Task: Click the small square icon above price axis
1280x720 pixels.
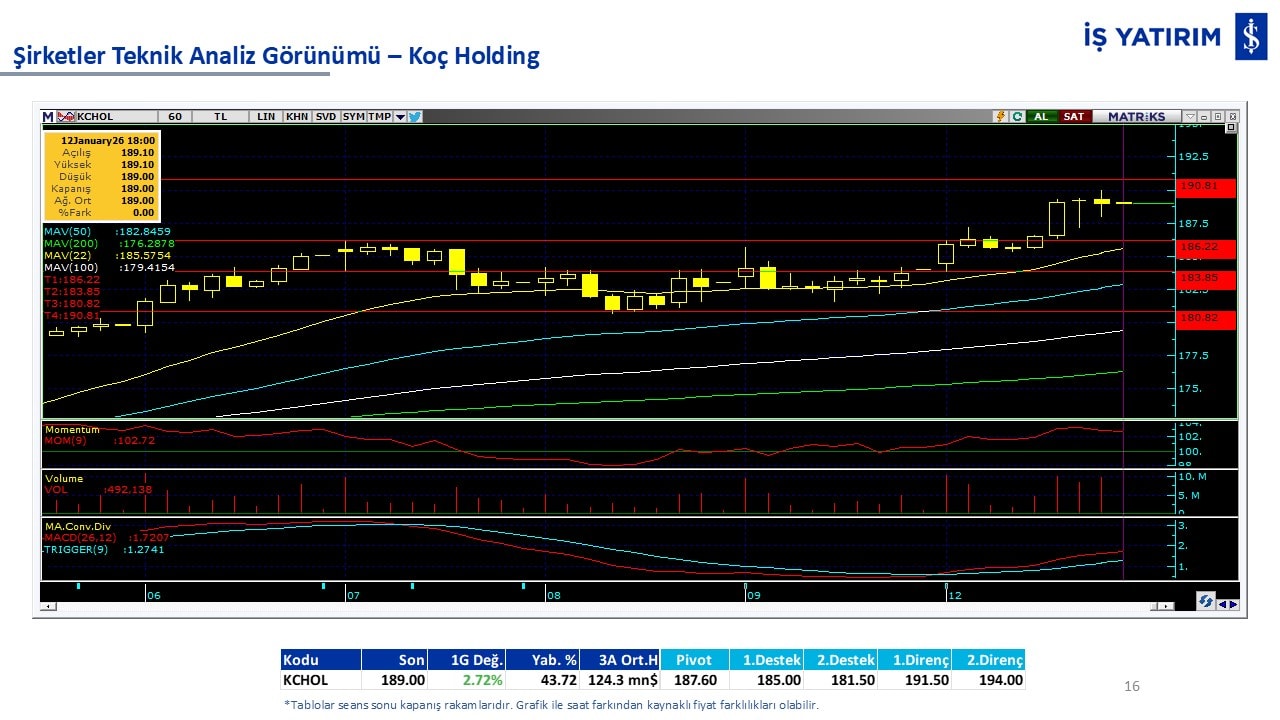Action: click(x=1230, y=128)
